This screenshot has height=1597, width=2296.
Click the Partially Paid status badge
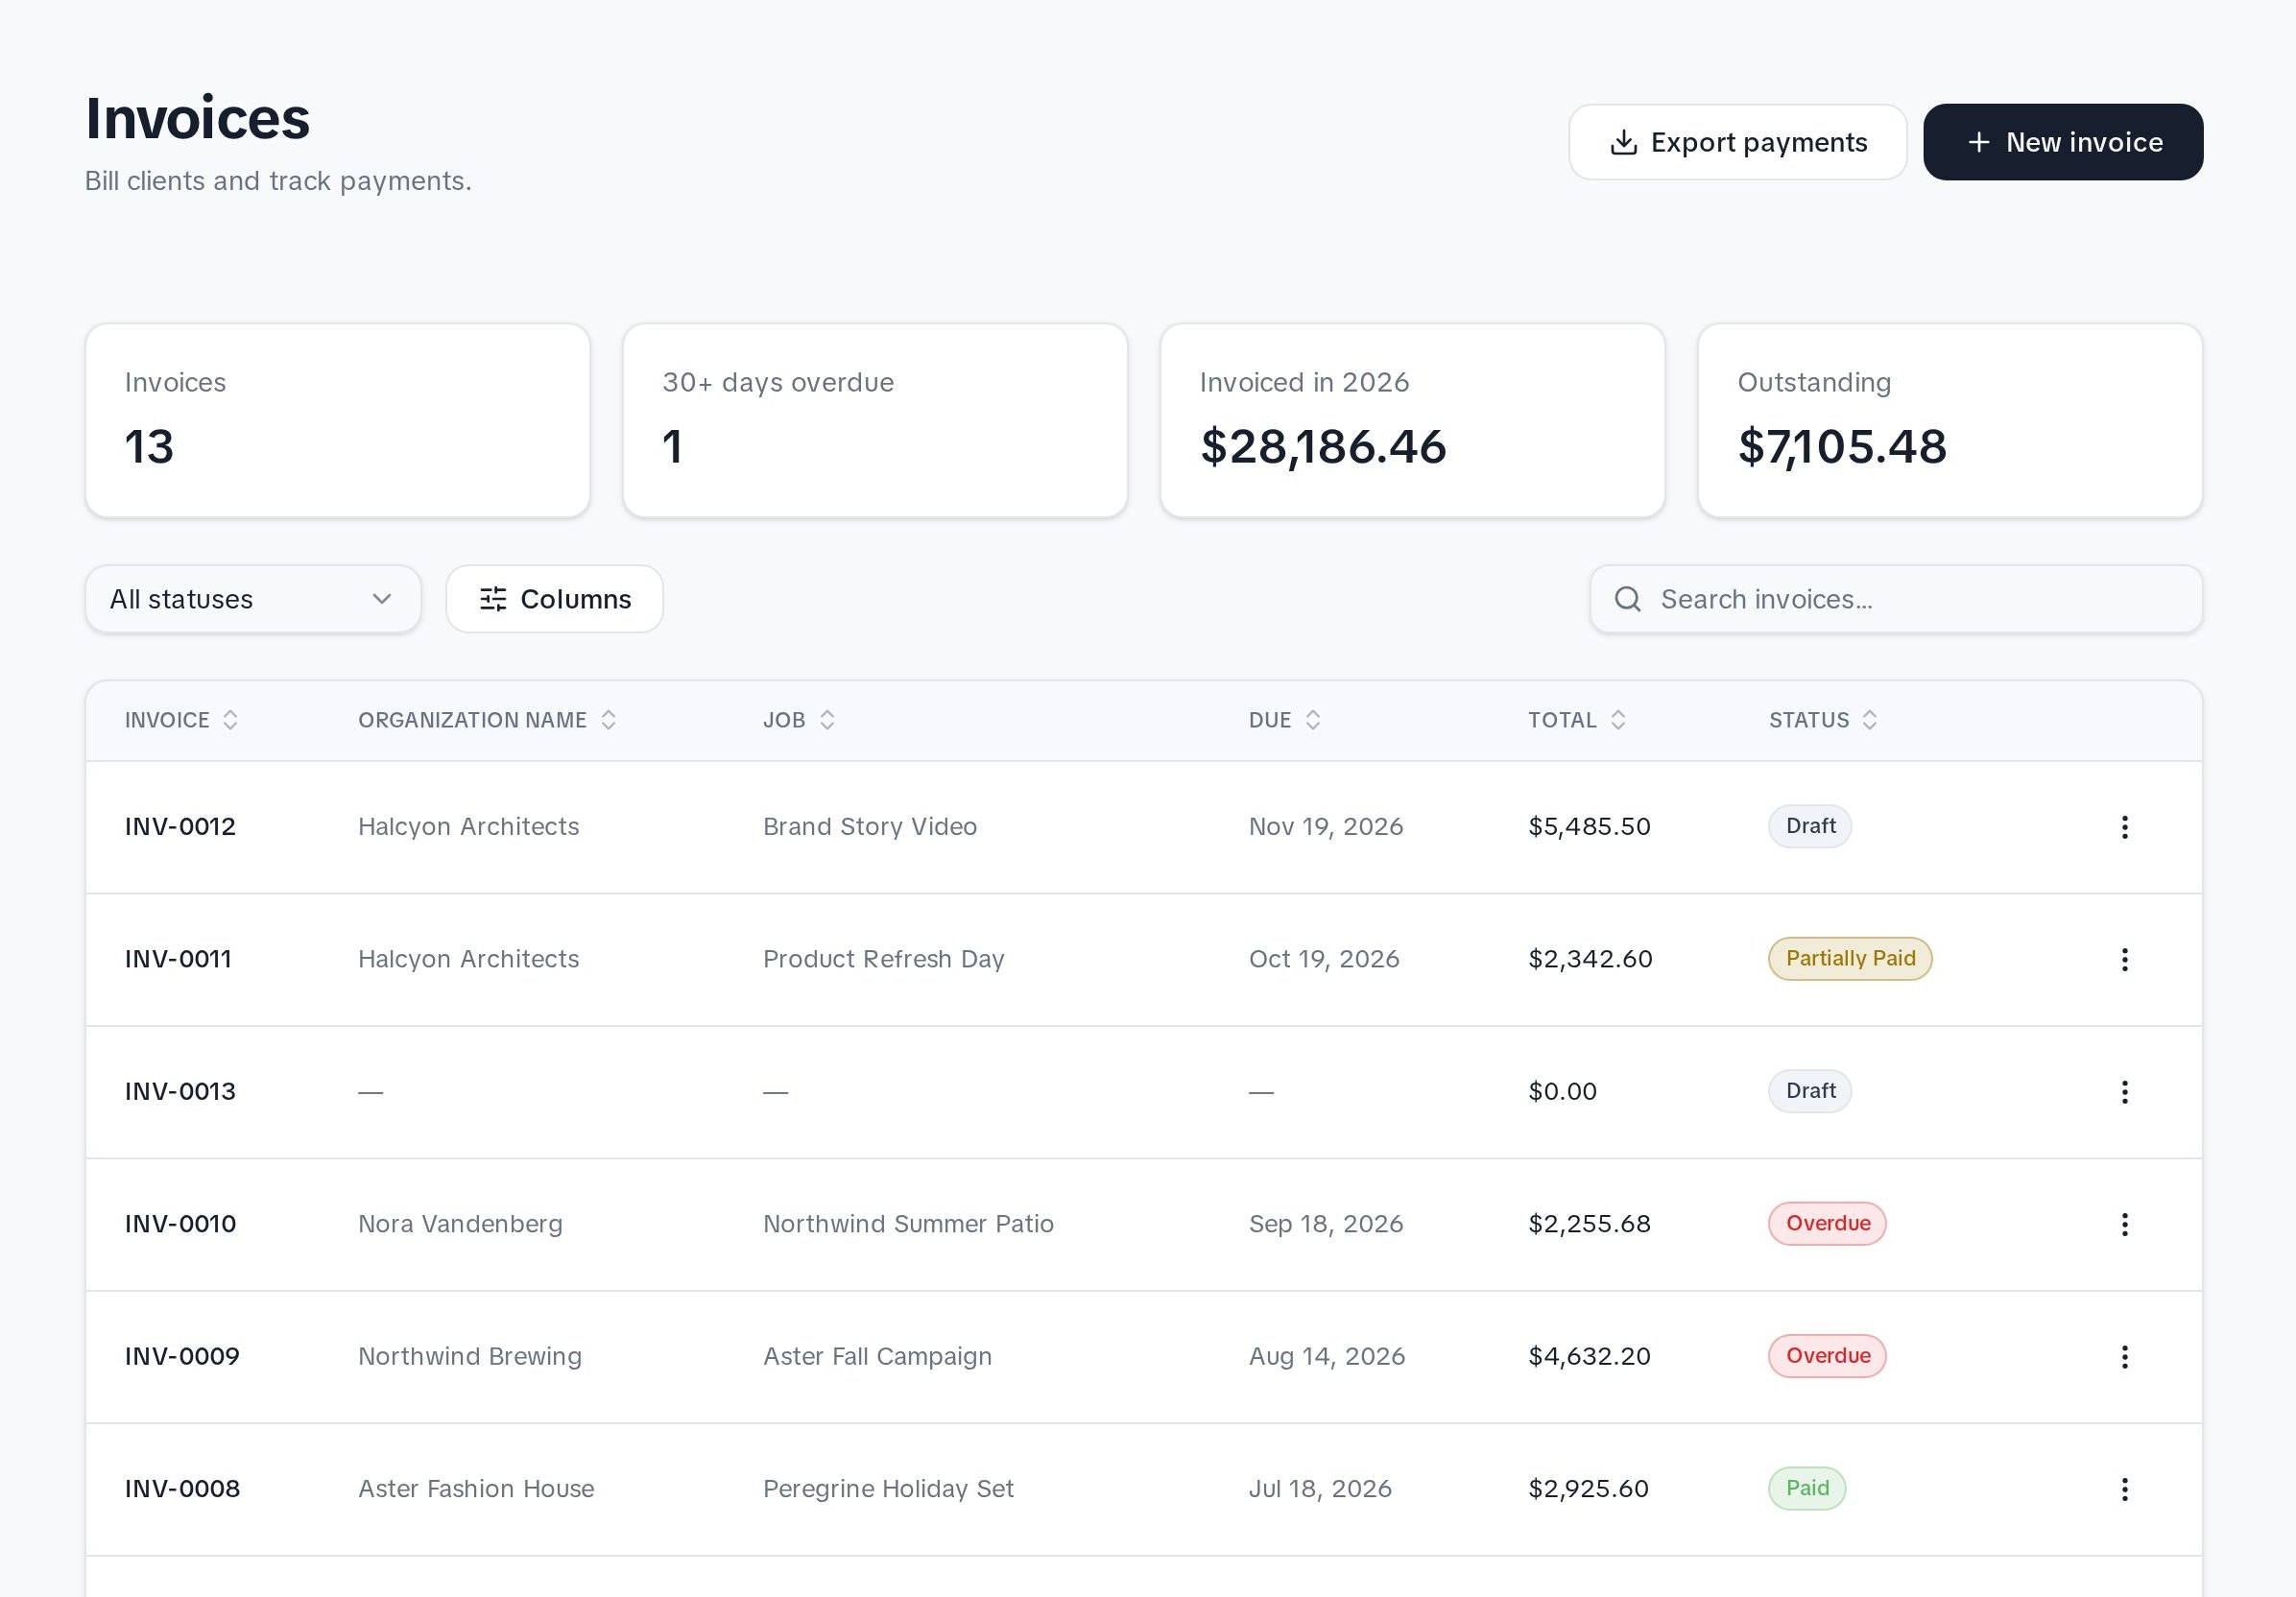tap(1850, 959)
